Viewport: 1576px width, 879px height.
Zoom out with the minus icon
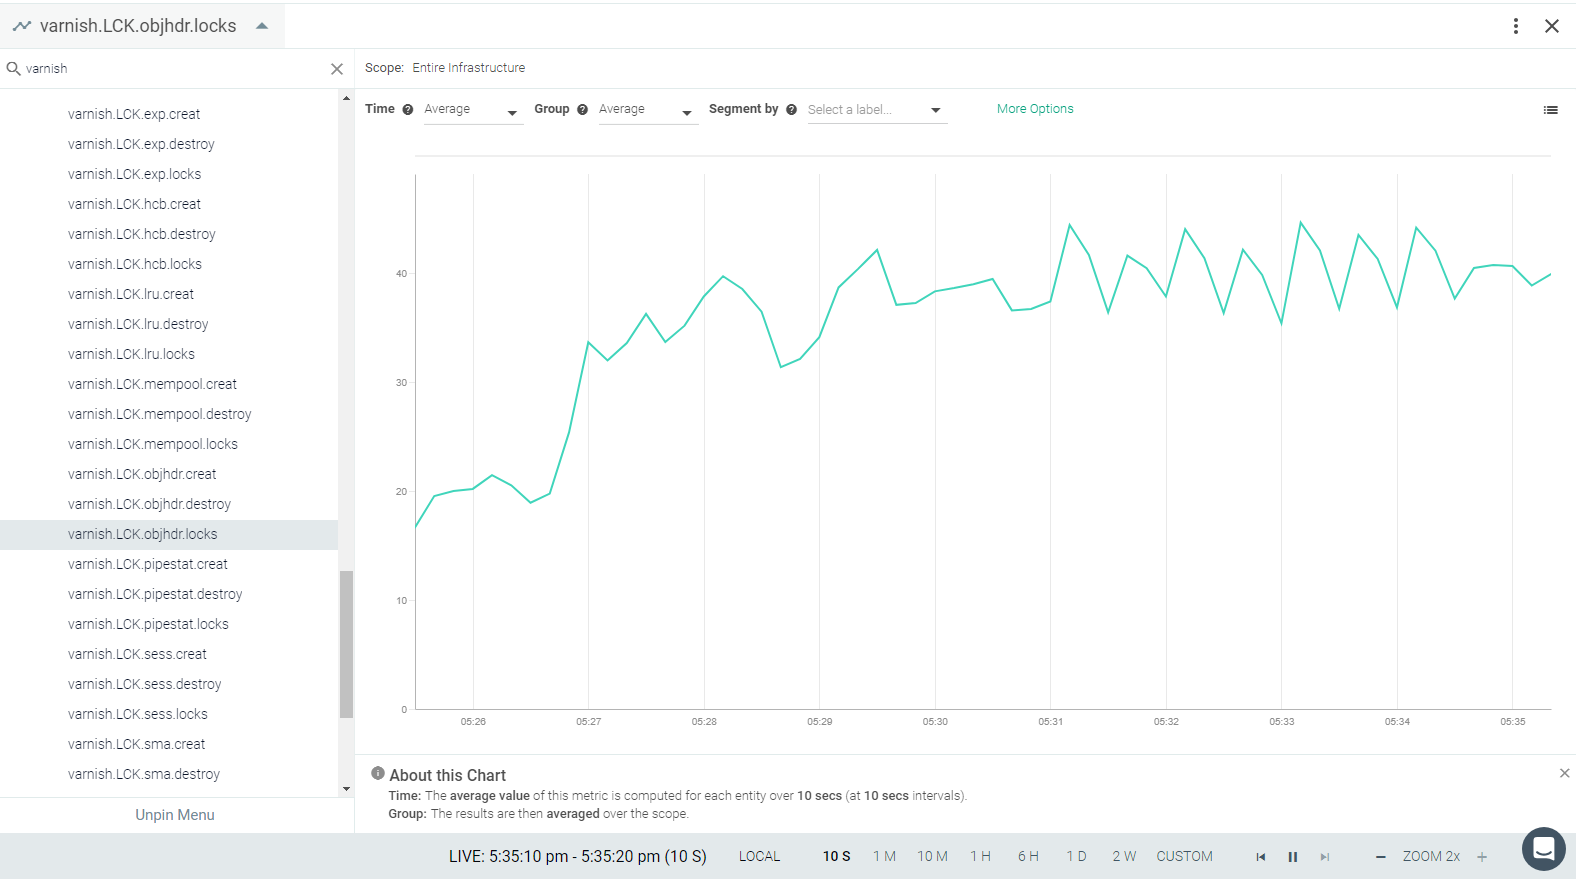[1381, 857]
